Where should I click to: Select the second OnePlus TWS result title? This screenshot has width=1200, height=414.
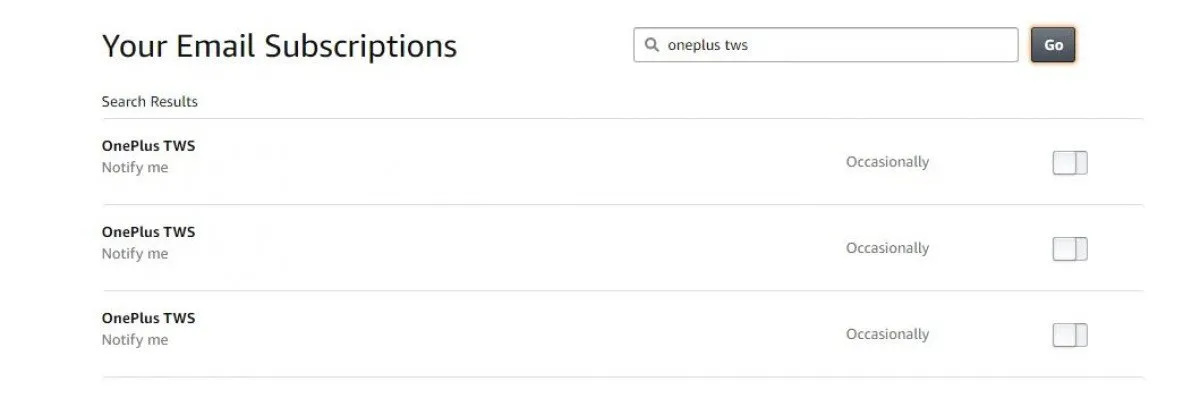148,232
